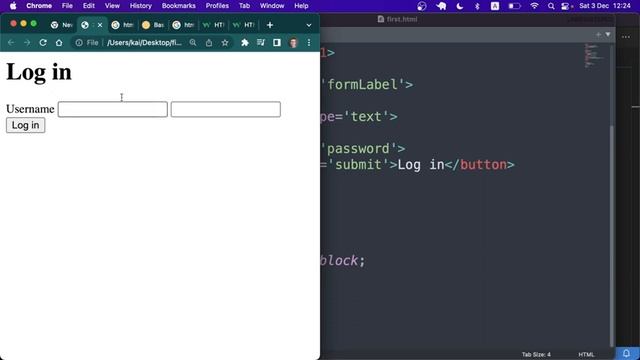Open the View menu
The height and width of the screenshot is (360, 640).
pos(112,6)
